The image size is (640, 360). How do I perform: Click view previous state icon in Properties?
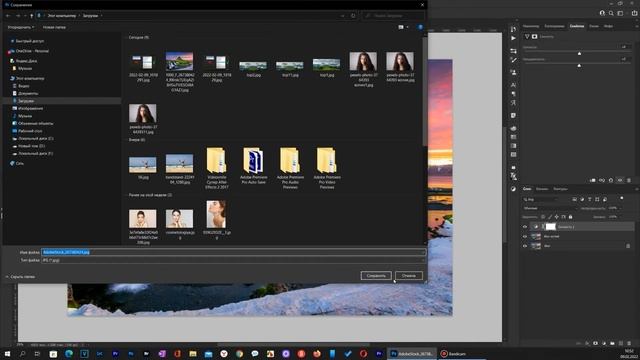point(602,180)
